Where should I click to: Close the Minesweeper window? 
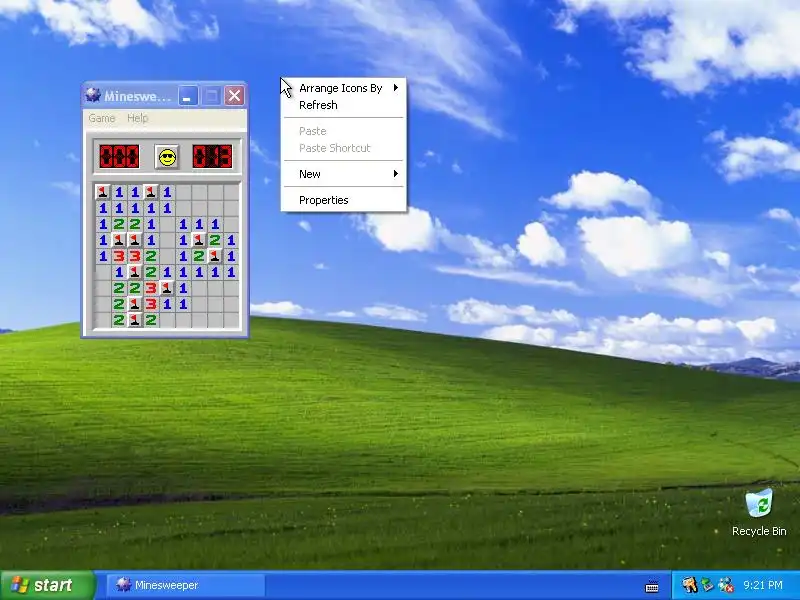point(234,95)
